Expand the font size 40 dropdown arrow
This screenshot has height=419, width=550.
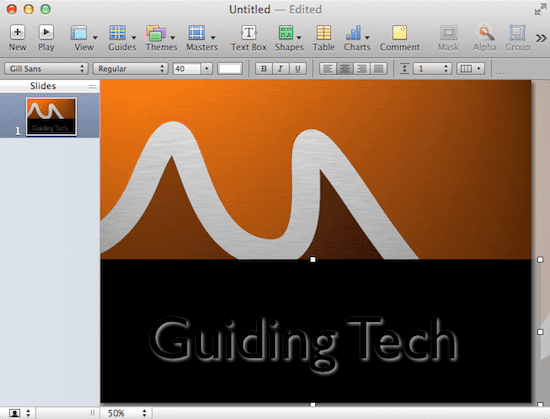click(207, 69)
